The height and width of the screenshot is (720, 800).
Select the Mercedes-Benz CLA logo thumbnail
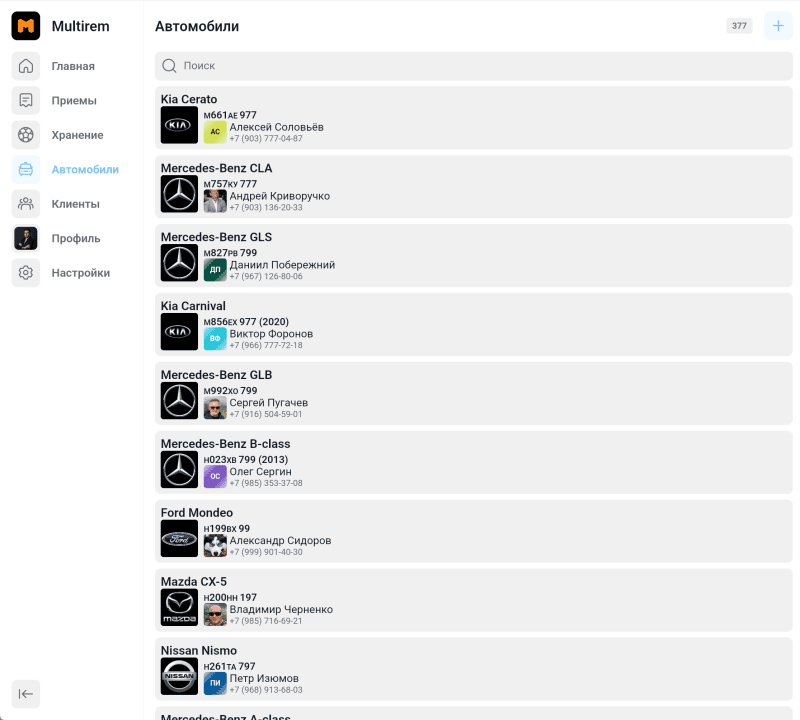[180, 194]
